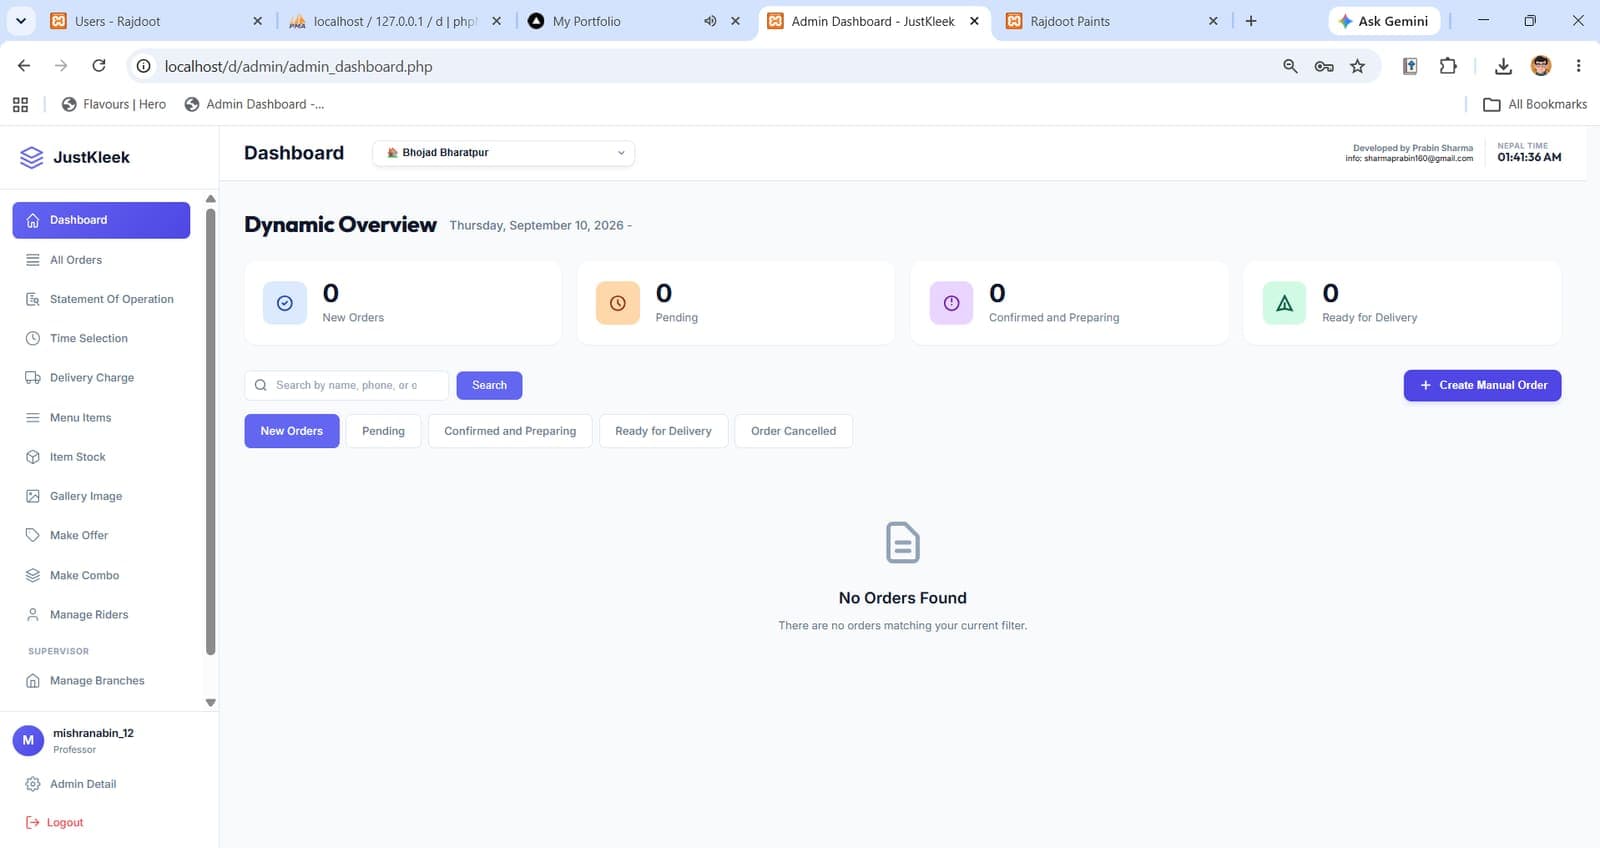This screenshot has width=1600, height=848.
Task: Click the JustKleek stacked-layers logo icon
Action: click(x=32, y=157)
